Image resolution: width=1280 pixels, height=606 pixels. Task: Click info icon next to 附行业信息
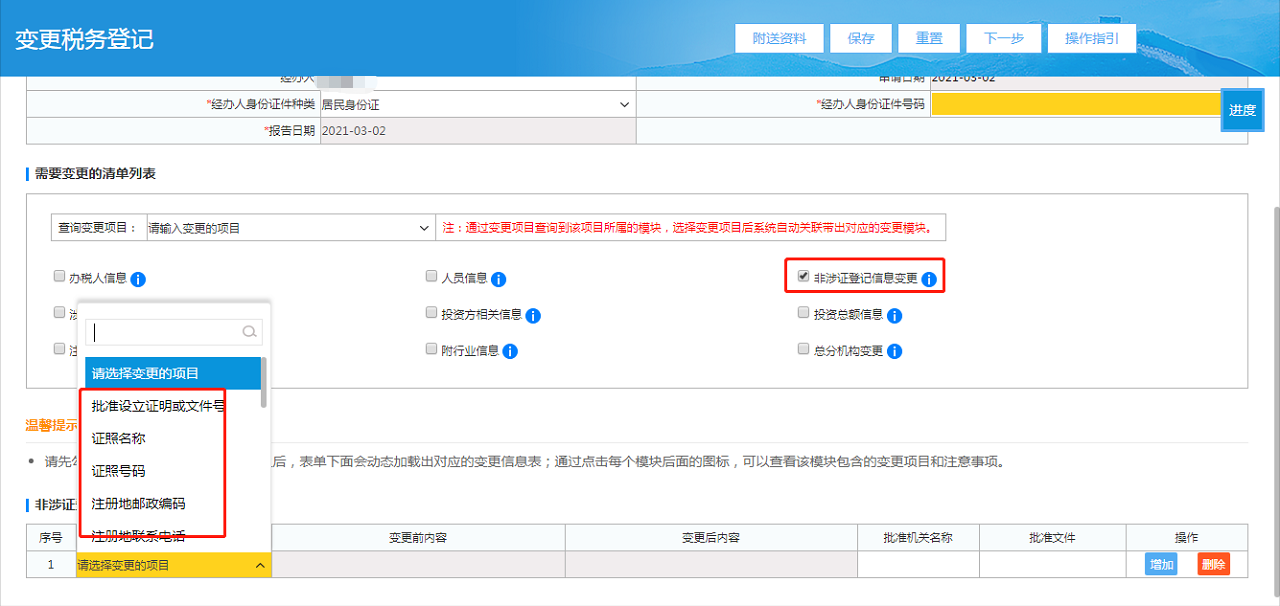510,351
